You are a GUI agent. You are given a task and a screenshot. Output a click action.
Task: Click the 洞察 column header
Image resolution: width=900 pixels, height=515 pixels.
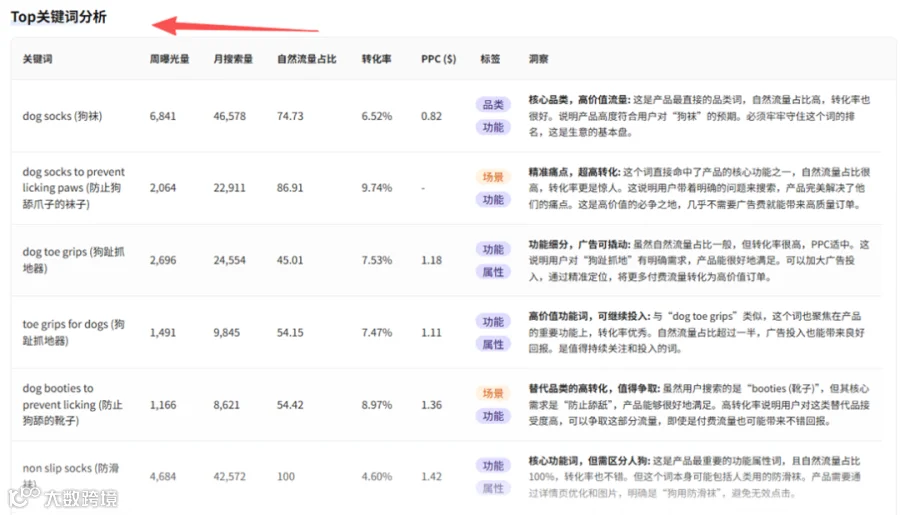[x=538, y=59]
